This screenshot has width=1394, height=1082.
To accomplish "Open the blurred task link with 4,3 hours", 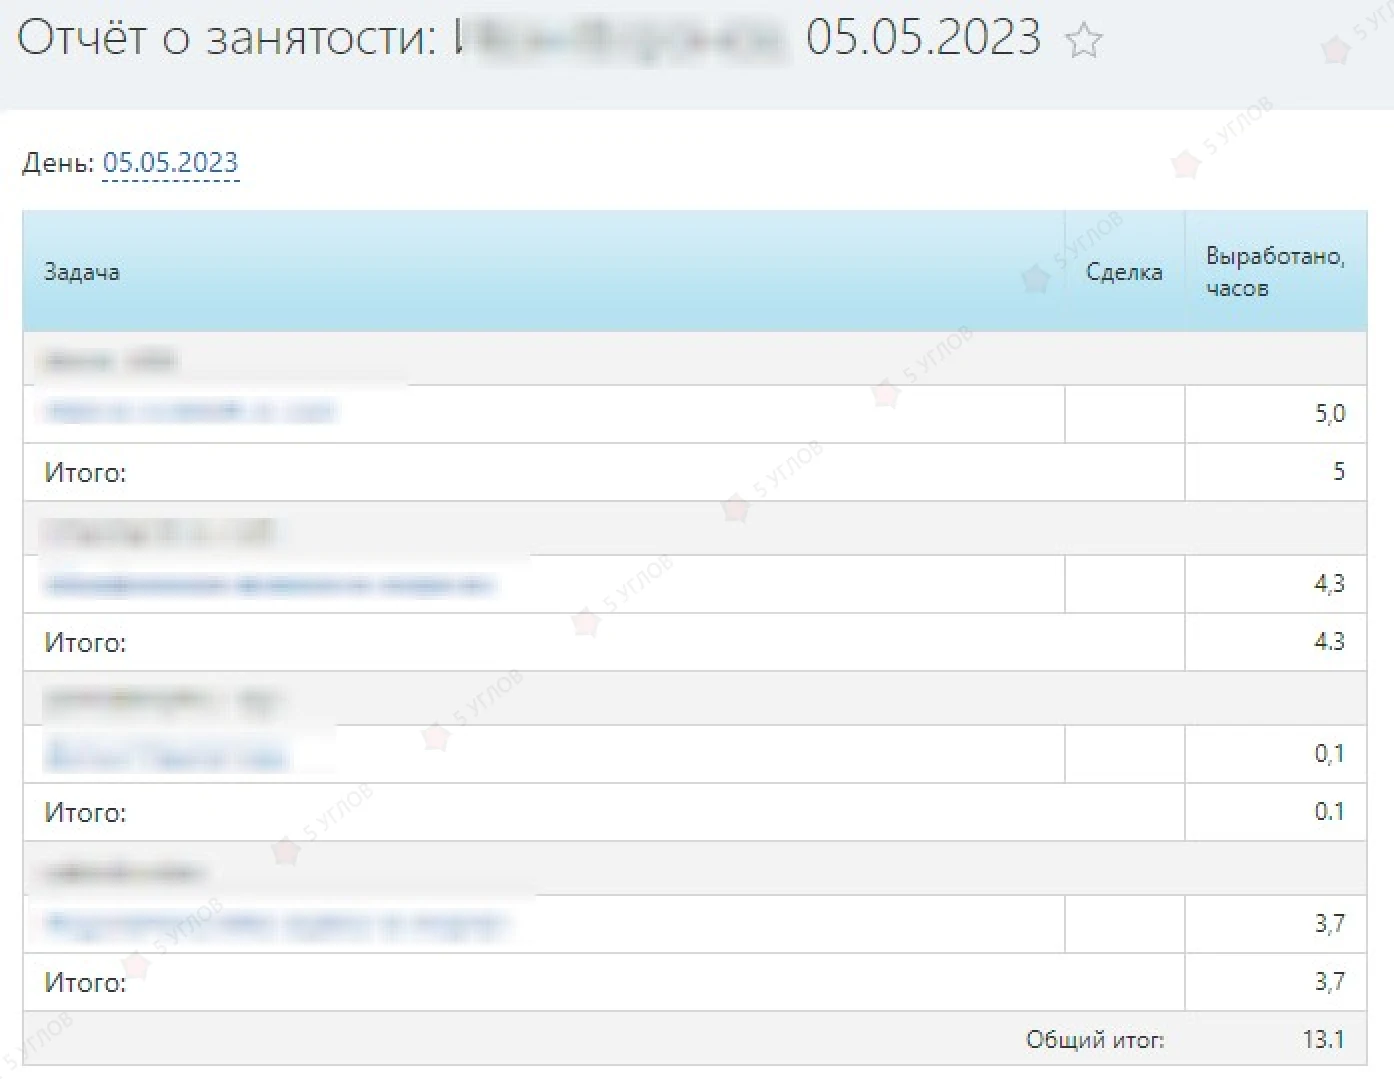I will (269, 584).
